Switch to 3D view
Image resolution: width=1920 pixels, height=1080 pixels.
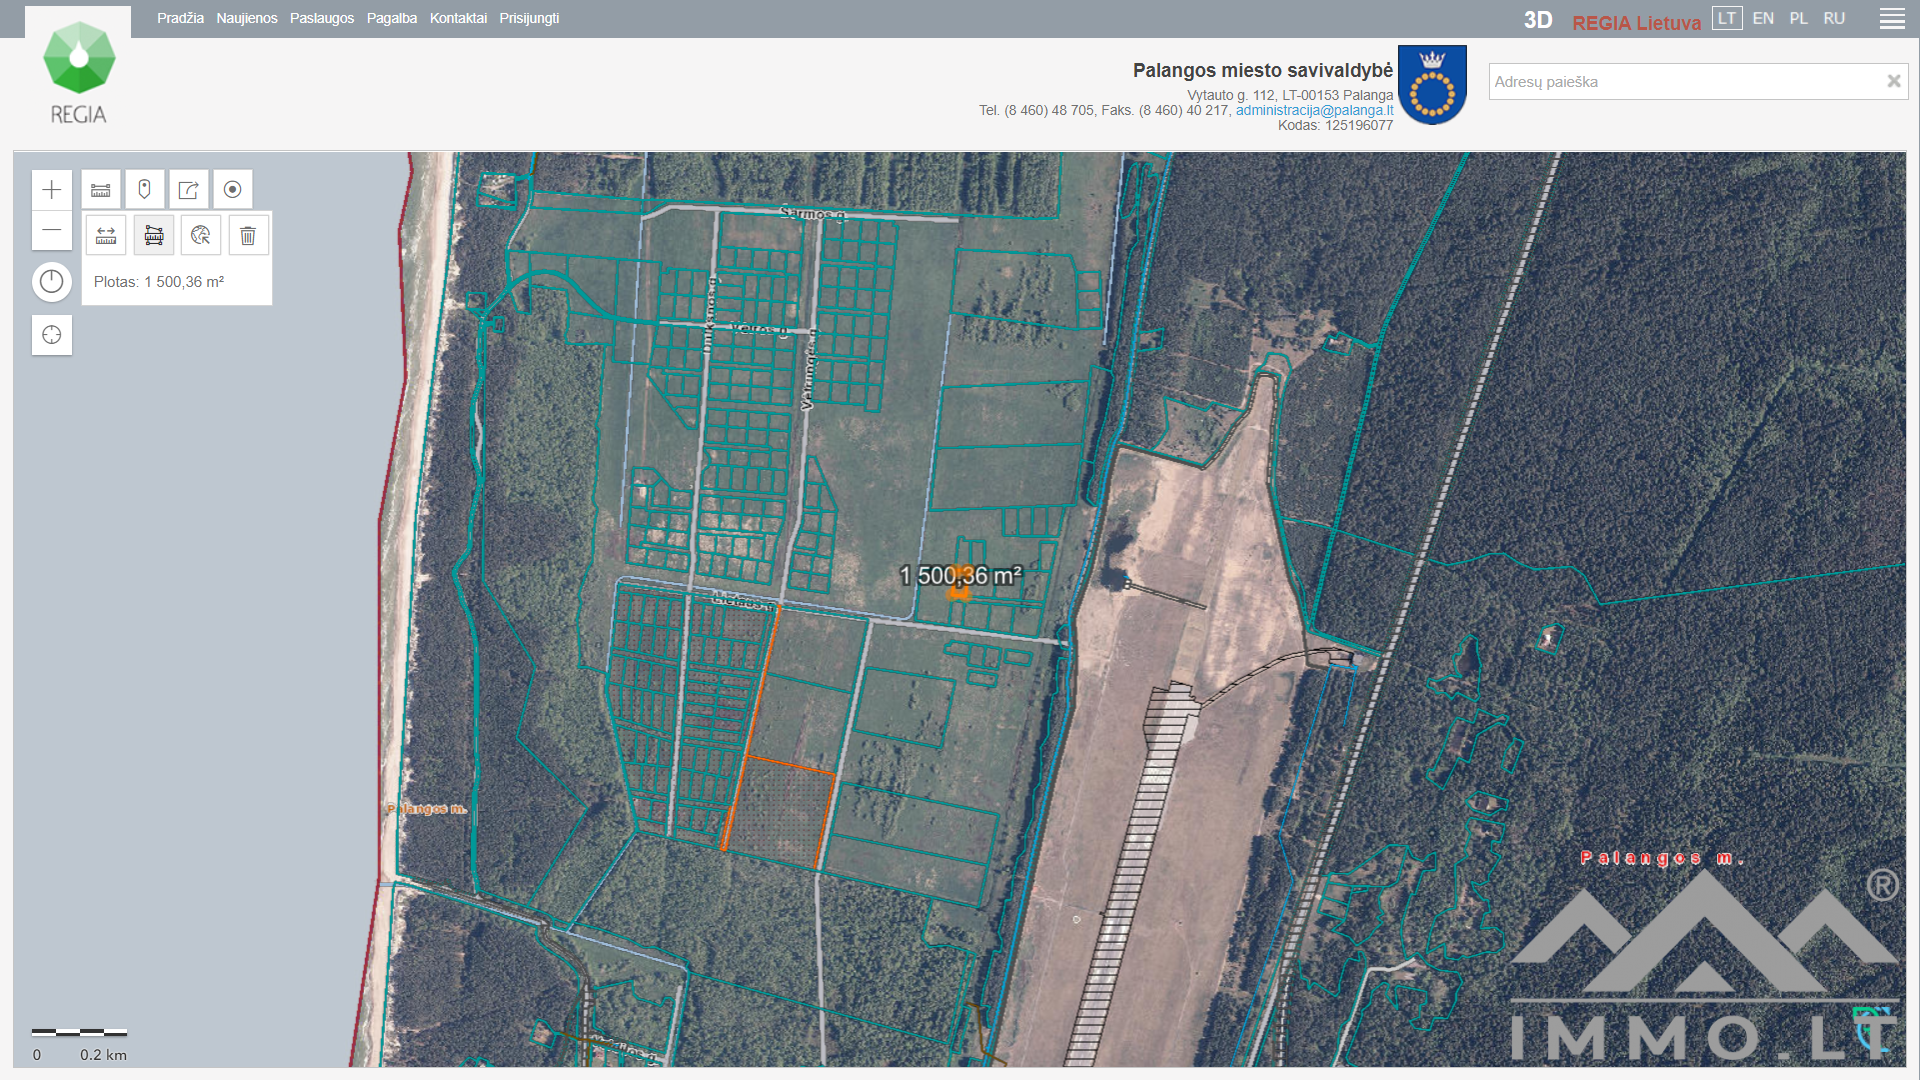click(x=1538, y=20)
